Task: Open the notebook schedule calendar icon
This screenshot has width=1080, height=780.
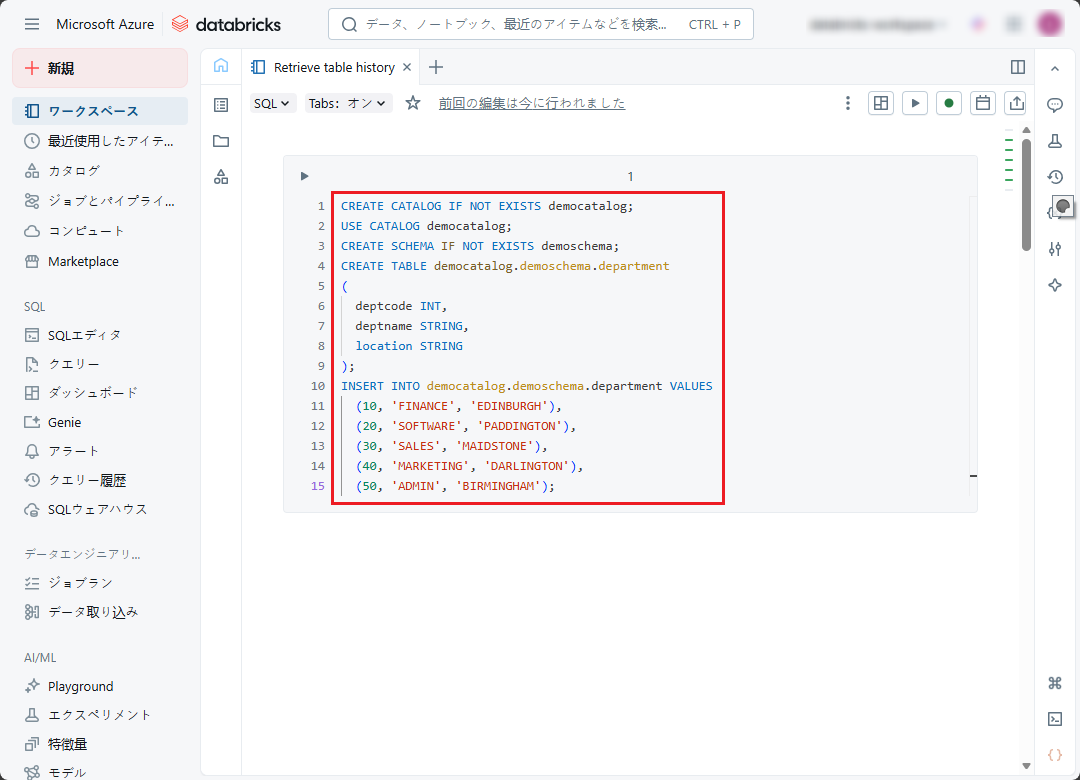Action: click(983, 103)
